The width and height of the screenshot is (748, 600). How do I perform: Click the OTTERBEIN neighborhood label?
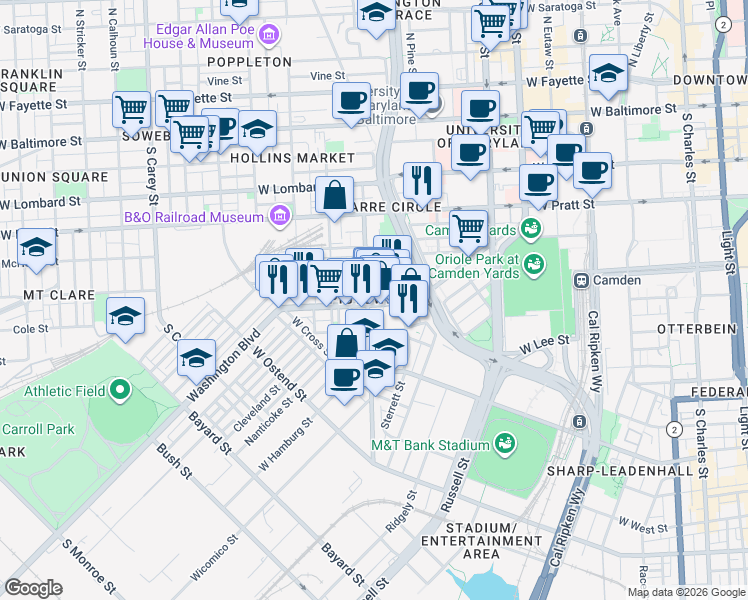click(697, 329)
